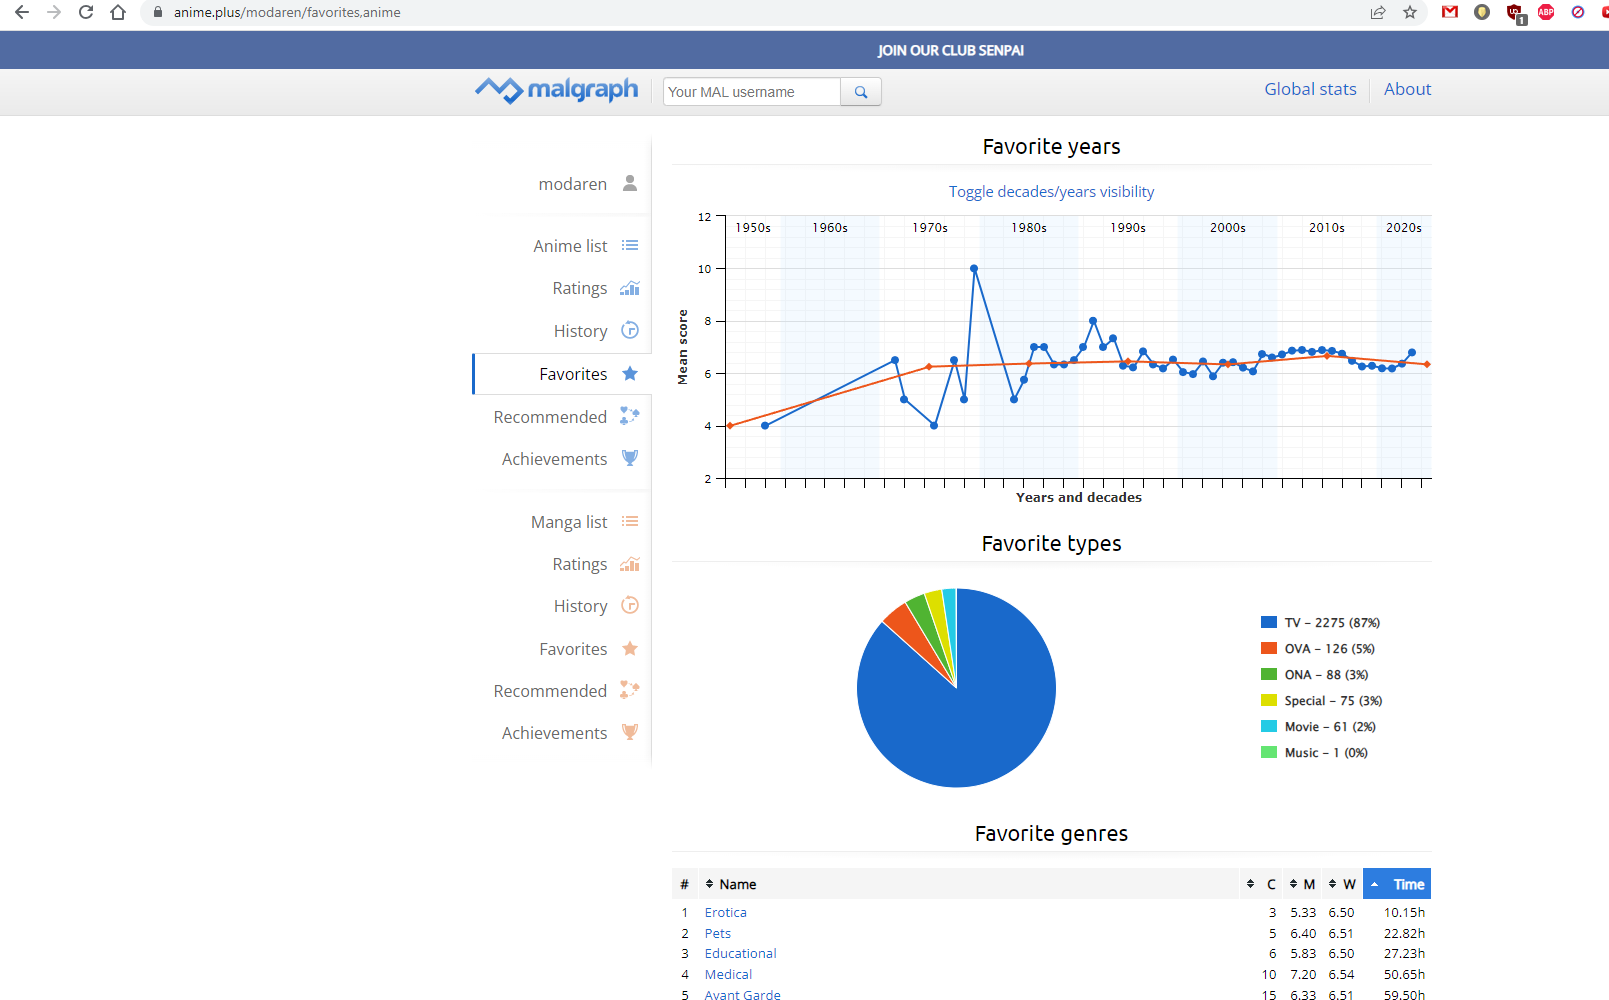
Task: Click the TV blue legend swatch
Action: [x=1269, y=622]
